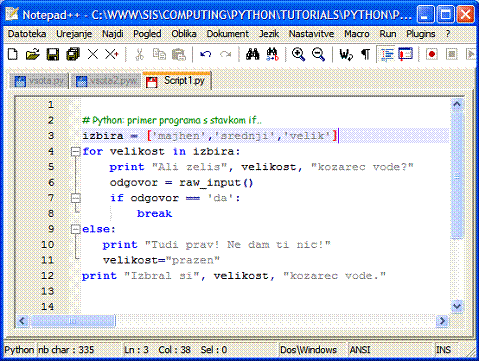This screenshot has width=480, height=362.
Task: Save all files with stacked floppies icon
Action: click(73, 54)
